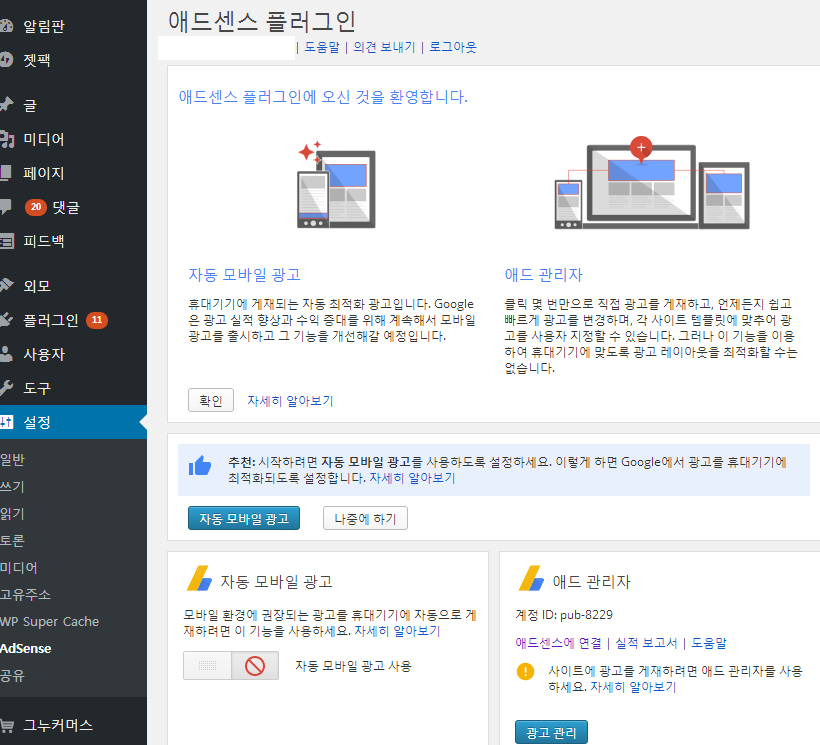Click the 광고 관리 button

(551, 732)
